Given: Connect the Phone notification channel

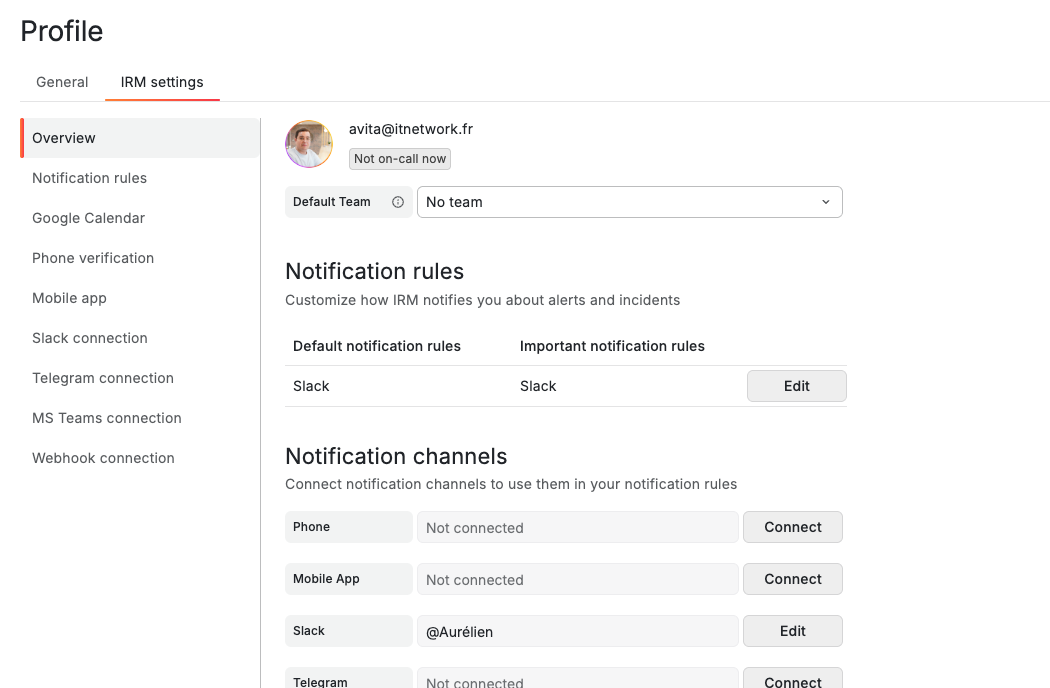Looking at the screenshot, I should pyautogui.click(x=792, y=526).
